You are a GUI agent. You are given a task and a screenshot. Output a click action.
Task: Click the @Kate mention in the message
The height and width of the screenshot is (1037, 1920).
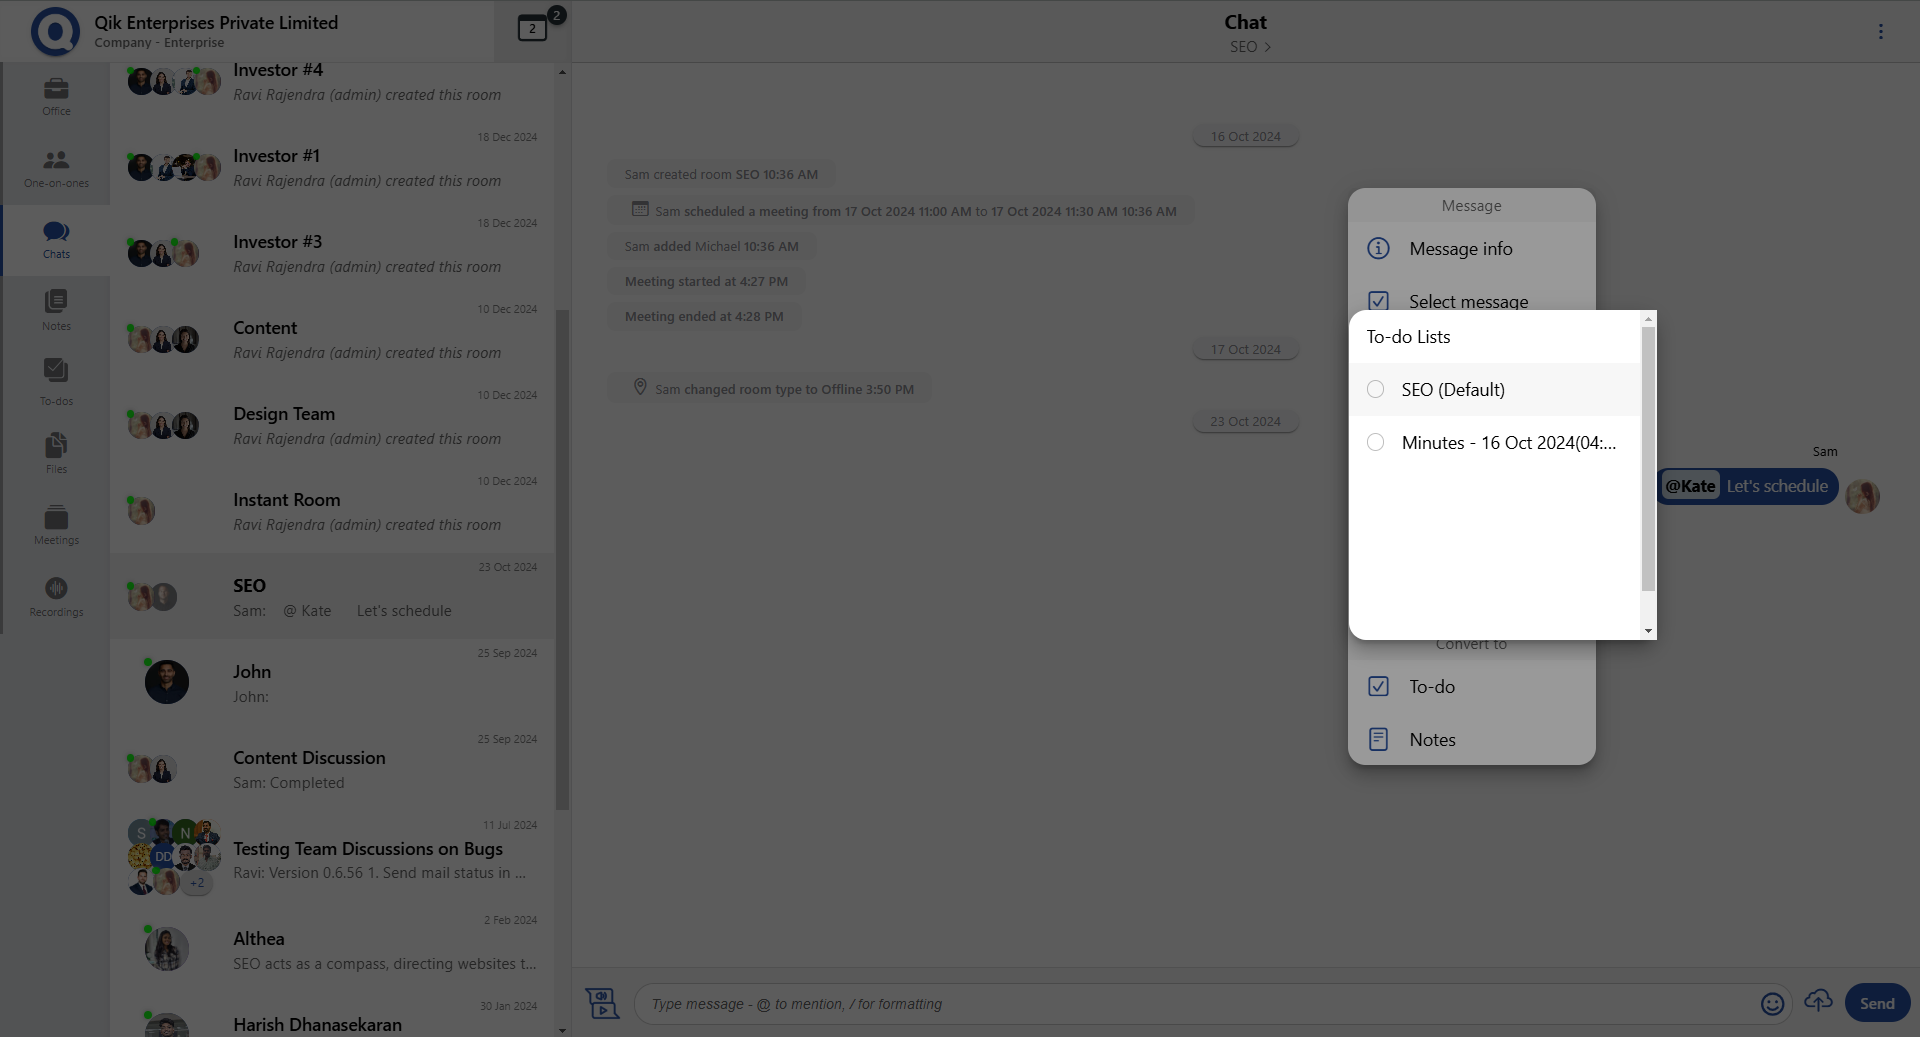(x=1690, y=486)
